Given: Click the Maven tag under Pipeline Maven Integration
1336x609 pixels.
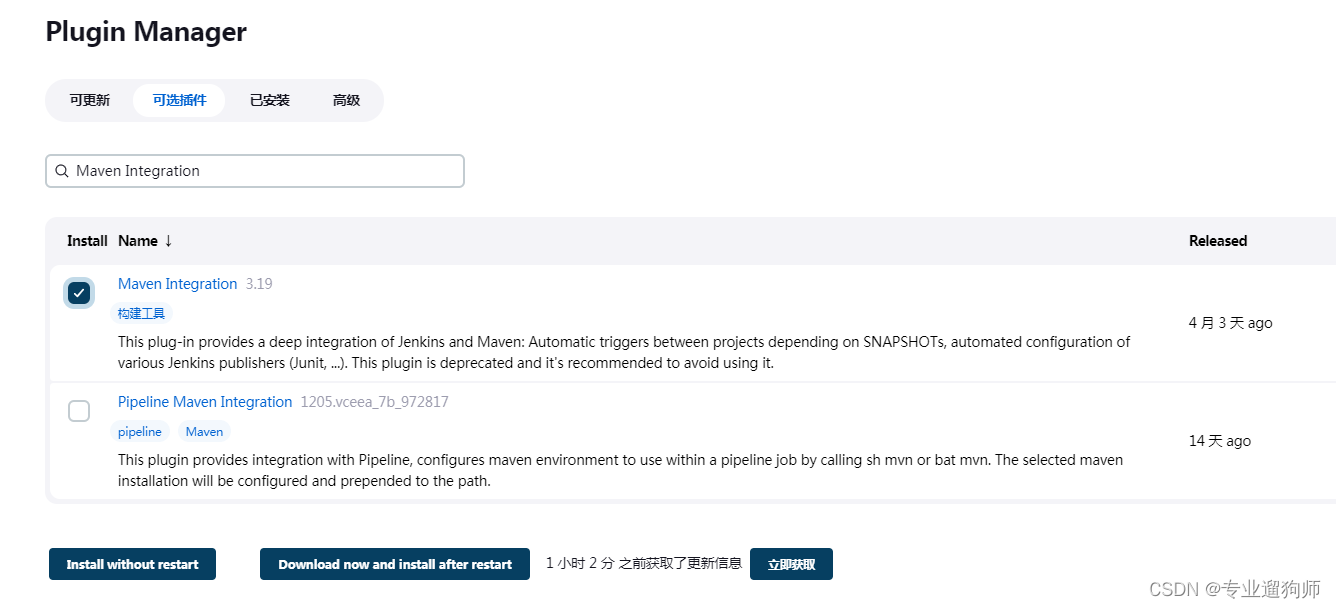Looking at the screenshot, I should [204, 431].
